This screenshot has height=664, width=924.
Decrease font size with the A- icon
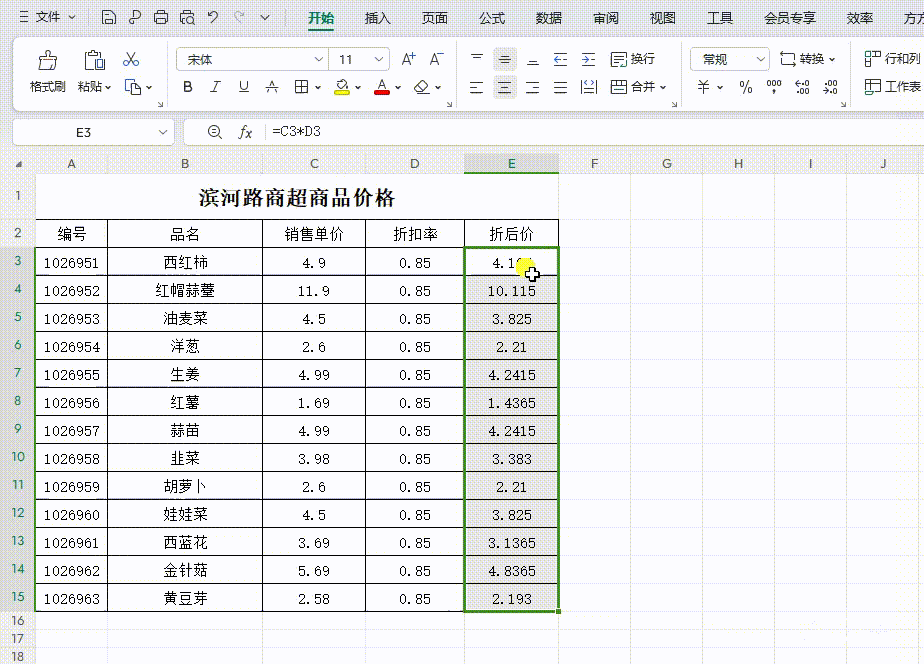(x=436, y=59)
